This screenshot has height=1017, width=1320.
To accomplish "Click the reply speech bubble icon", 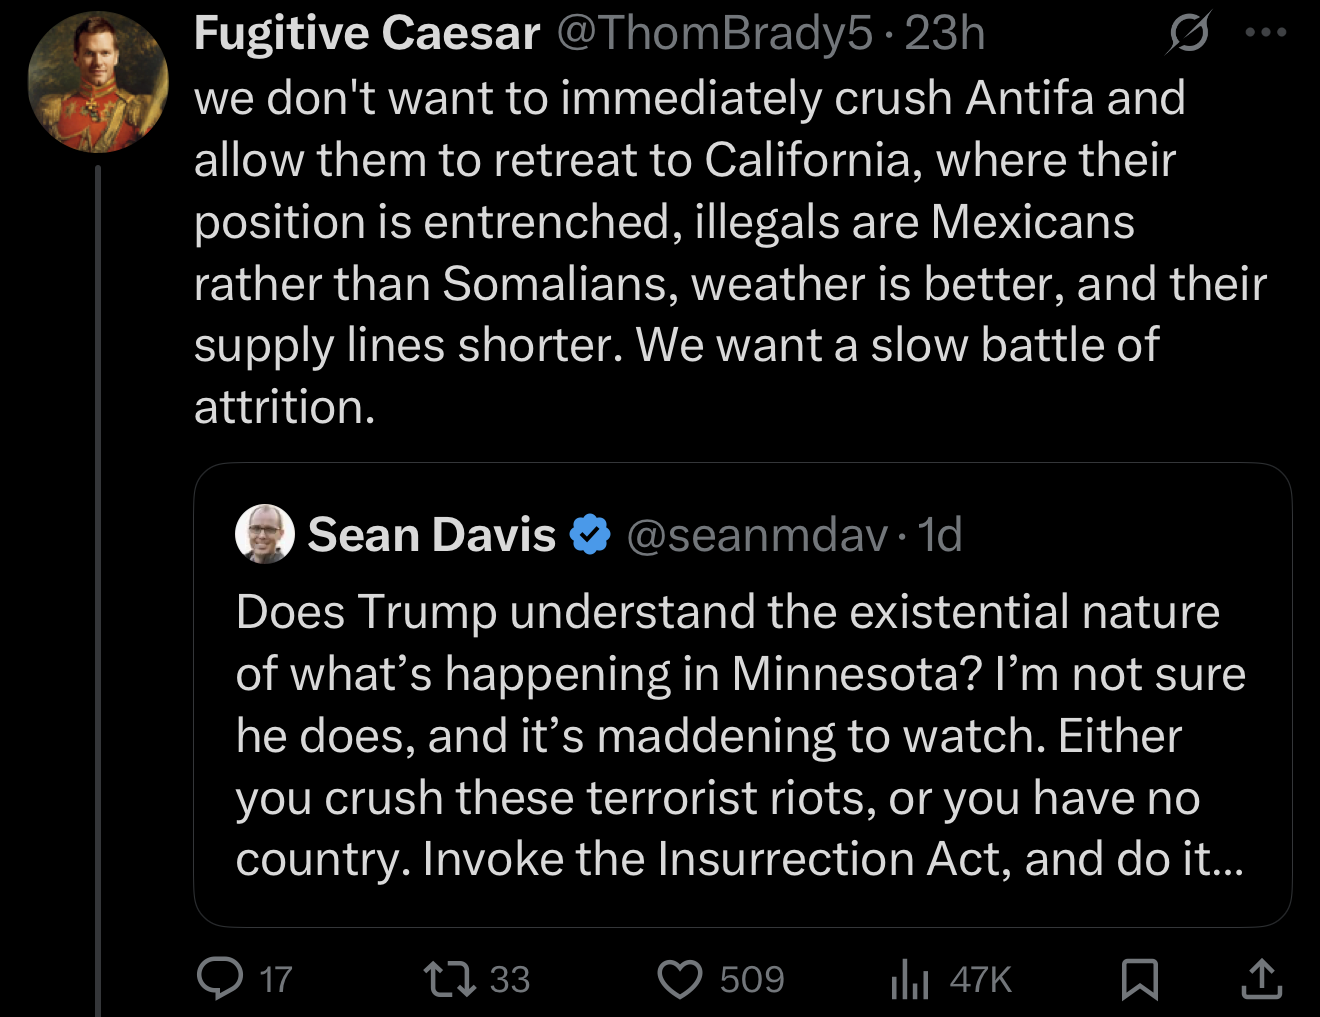I will click(x=219, y=978).
